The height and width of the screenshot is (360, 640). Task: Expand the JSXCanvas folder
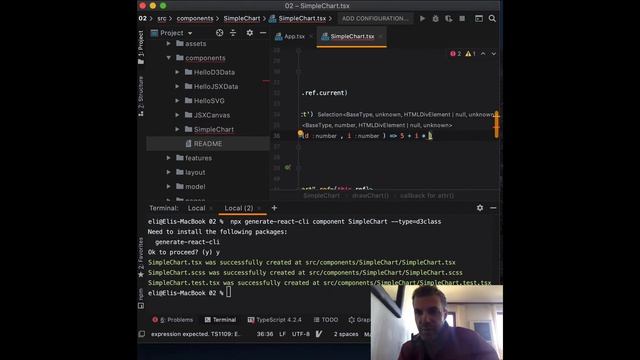[177, 115]
